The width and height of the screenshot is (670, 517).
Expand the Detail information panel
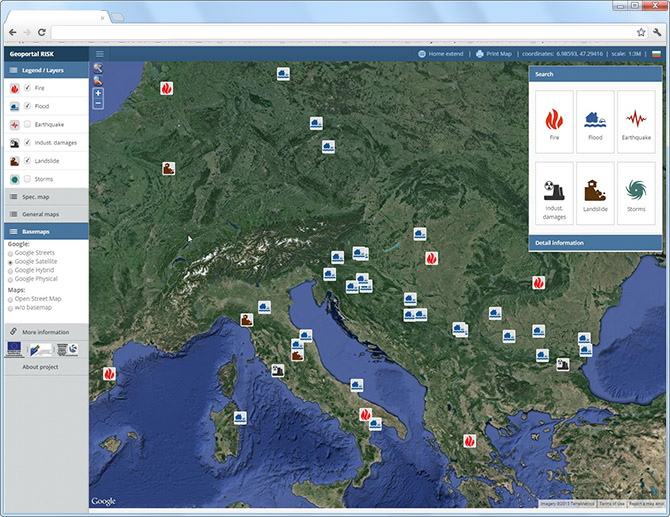(x=595, y=243)
